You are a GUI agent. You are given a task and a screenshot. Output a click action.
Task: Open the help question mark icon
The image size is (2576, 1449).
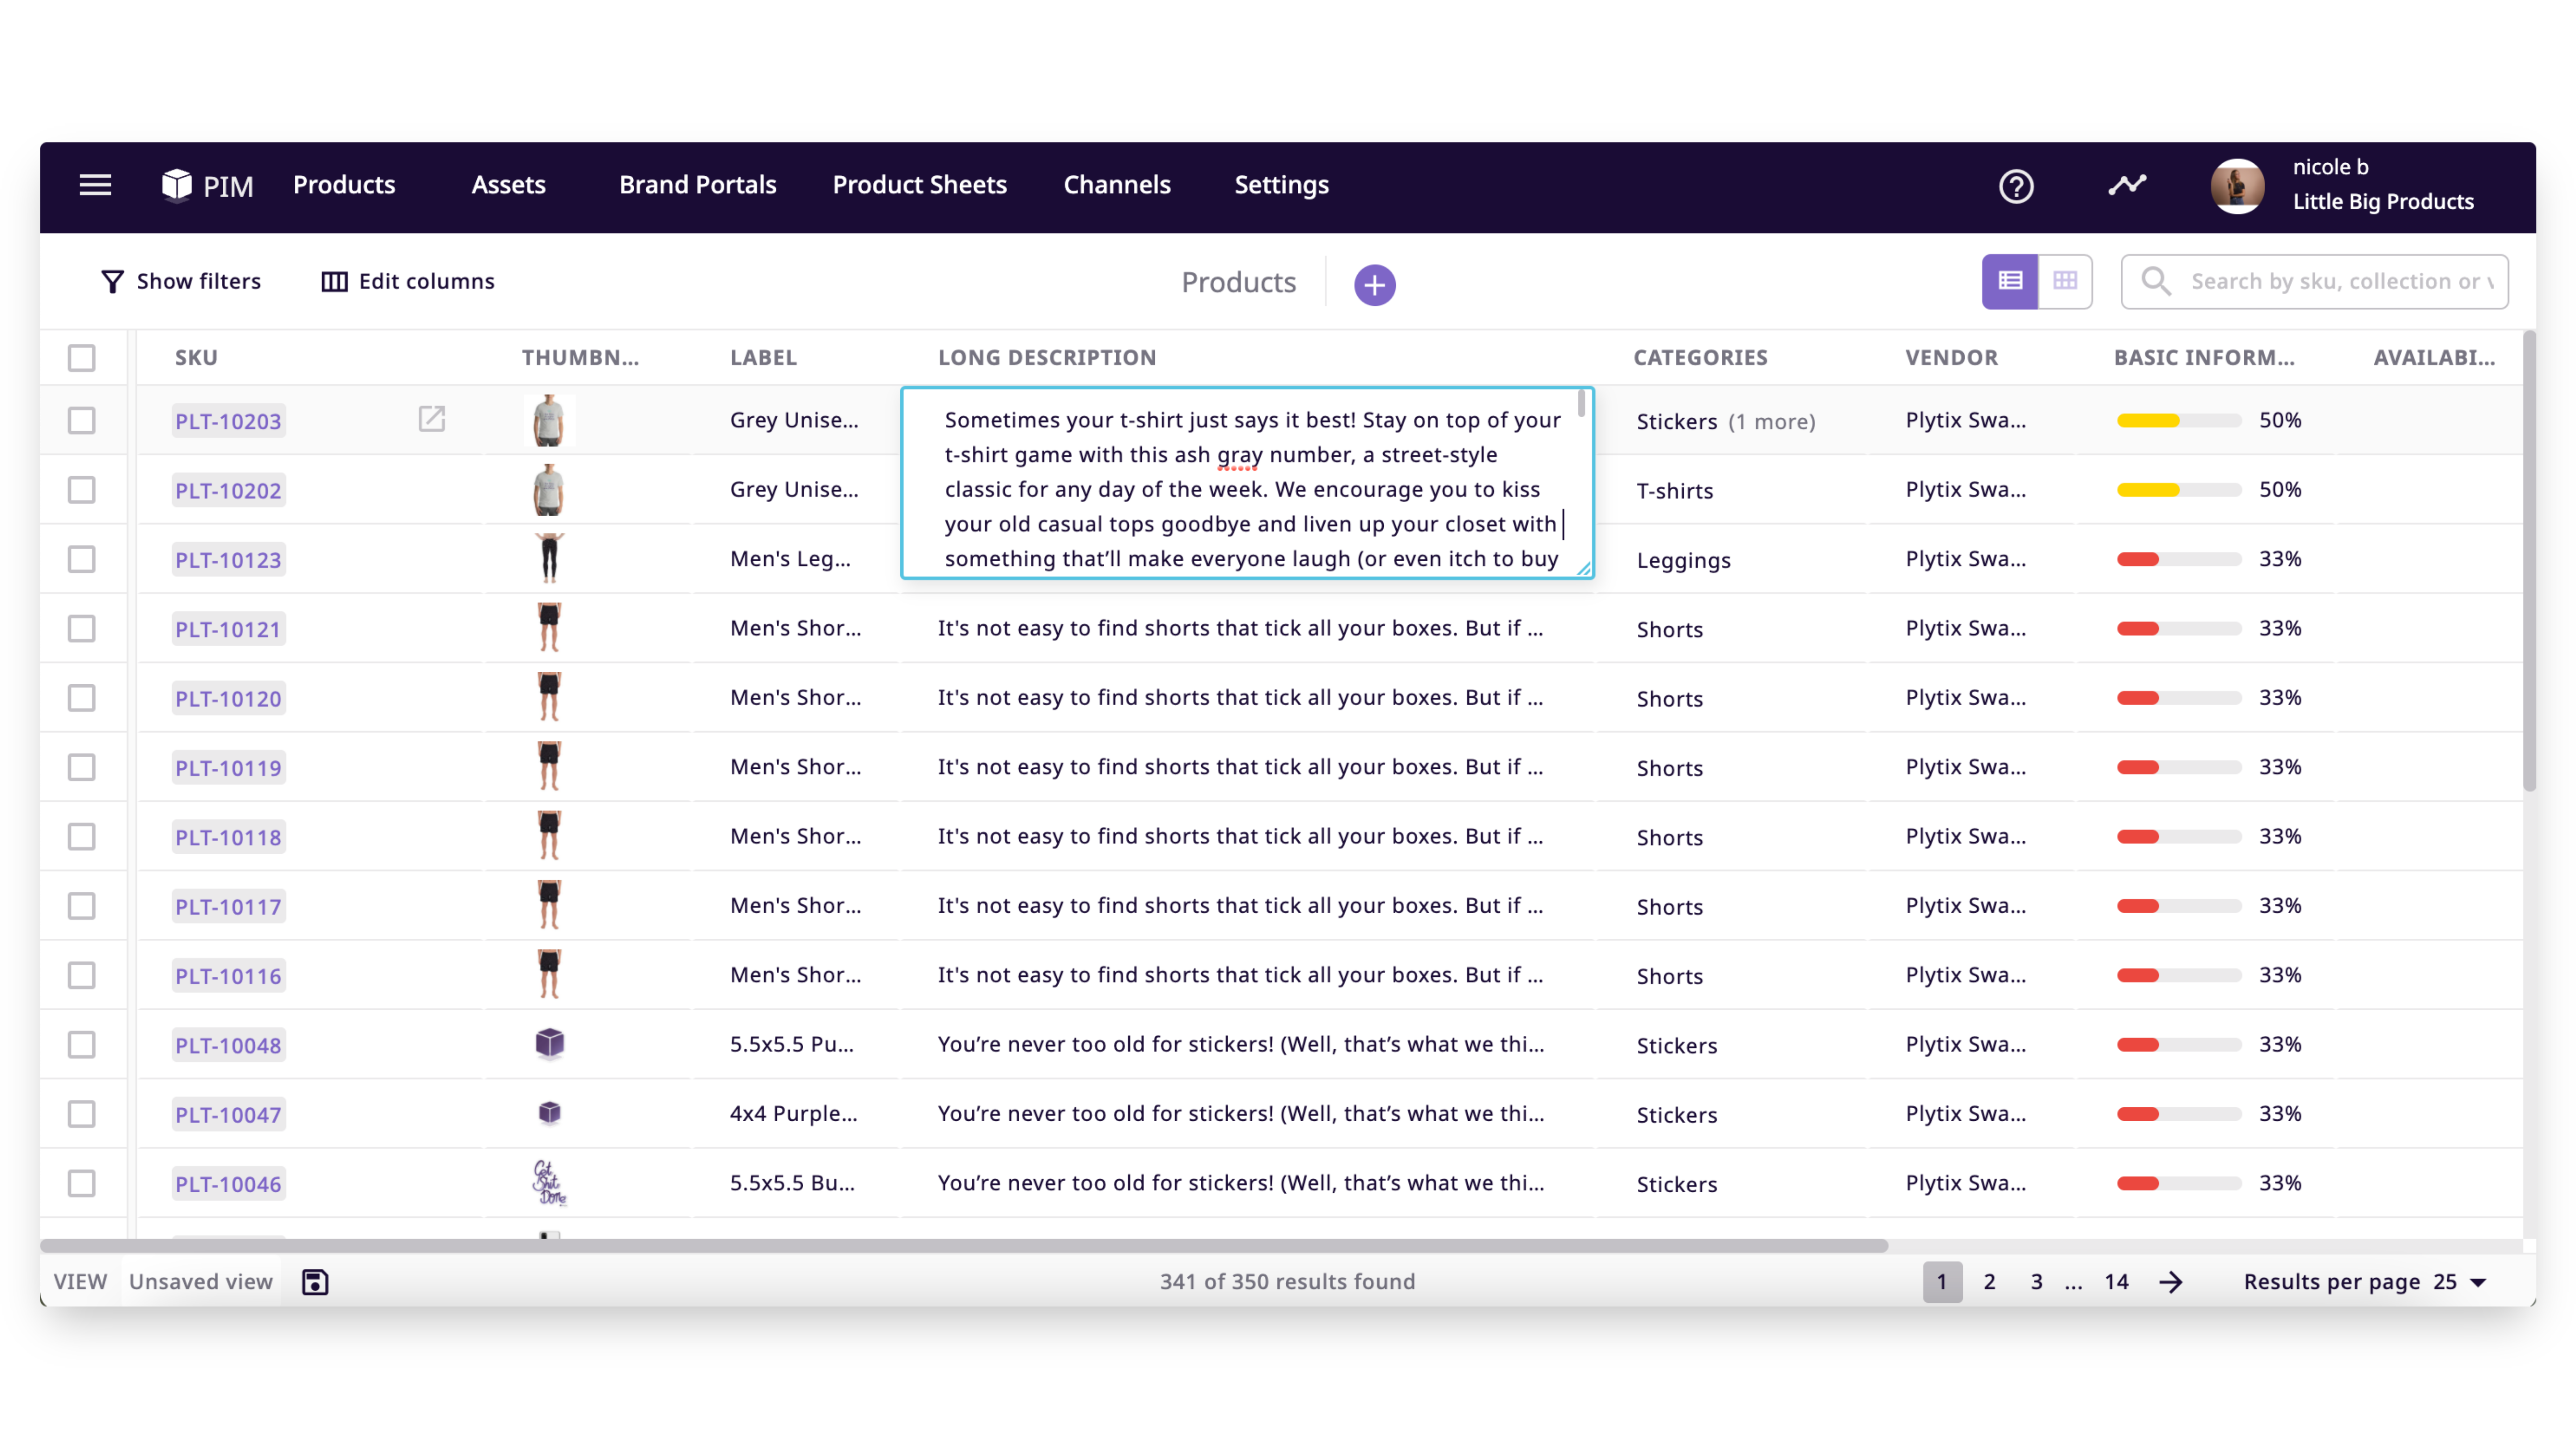pos(2016,186)
